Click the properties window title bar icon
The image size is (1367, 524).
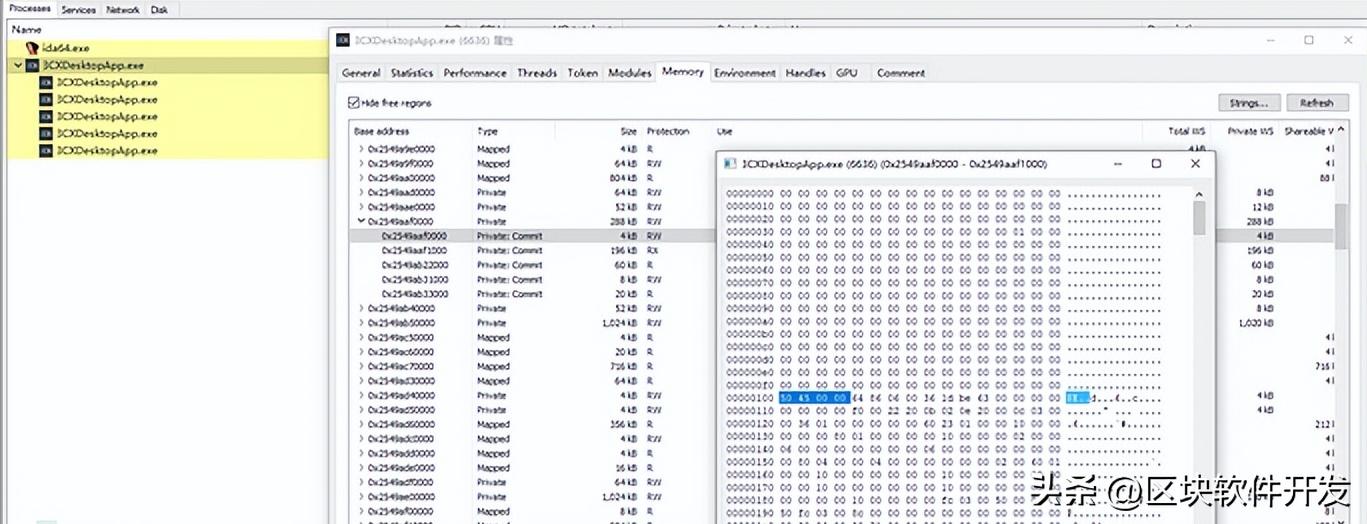tap(342, 40)
